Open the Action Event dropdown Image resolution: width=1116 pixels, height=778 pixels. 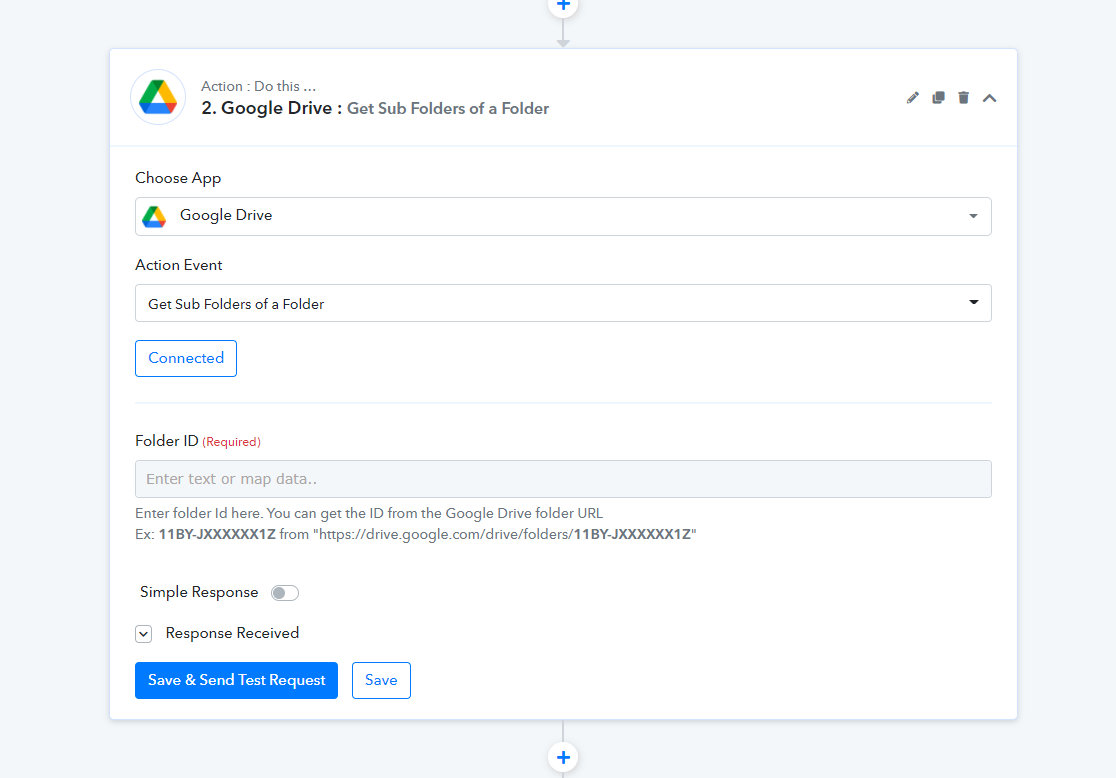coord(563,303)
